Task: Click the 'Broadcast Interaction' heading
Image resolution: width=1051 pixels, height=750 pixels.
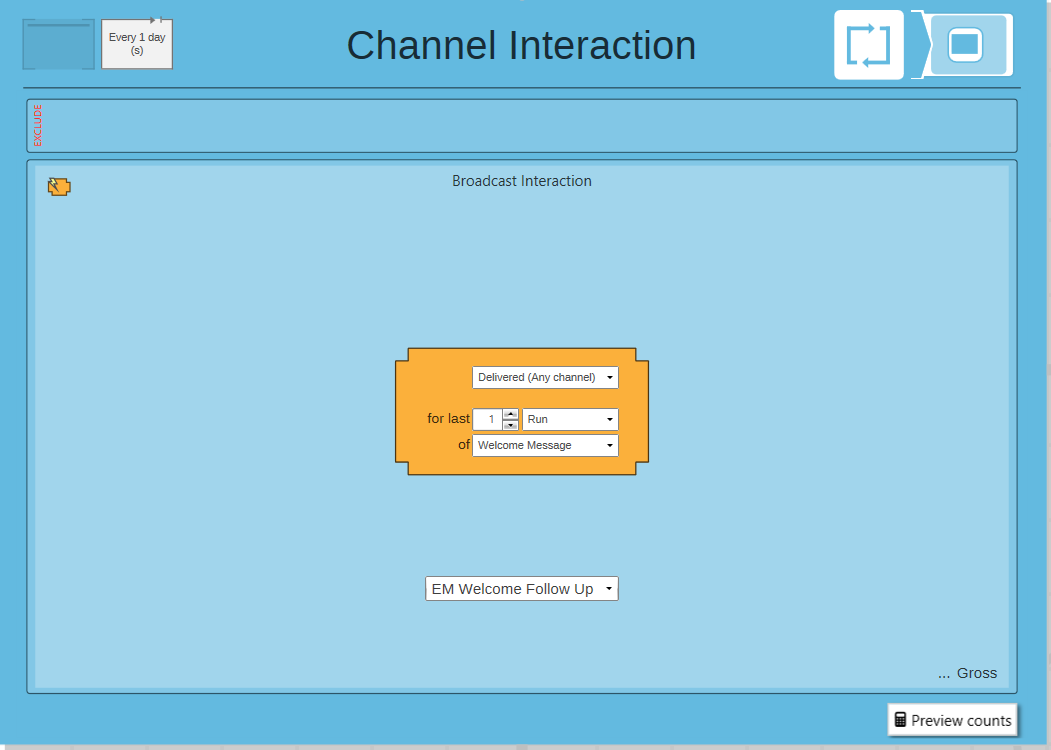Action: pos(521,181)
